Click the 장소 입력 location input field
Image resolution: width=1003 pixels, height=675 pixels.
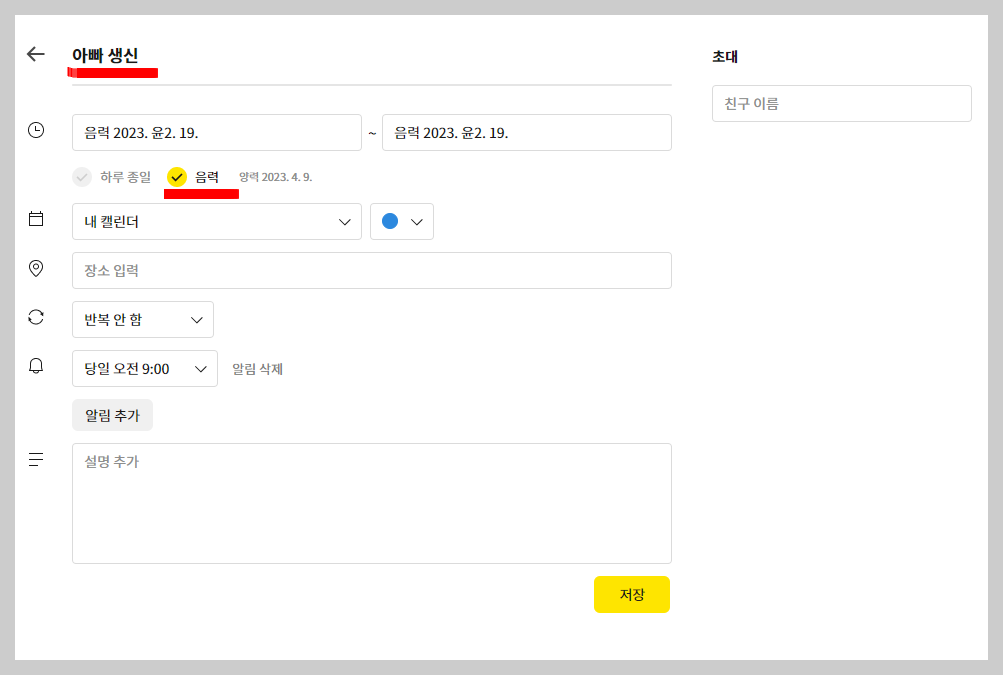pos(371,270)
